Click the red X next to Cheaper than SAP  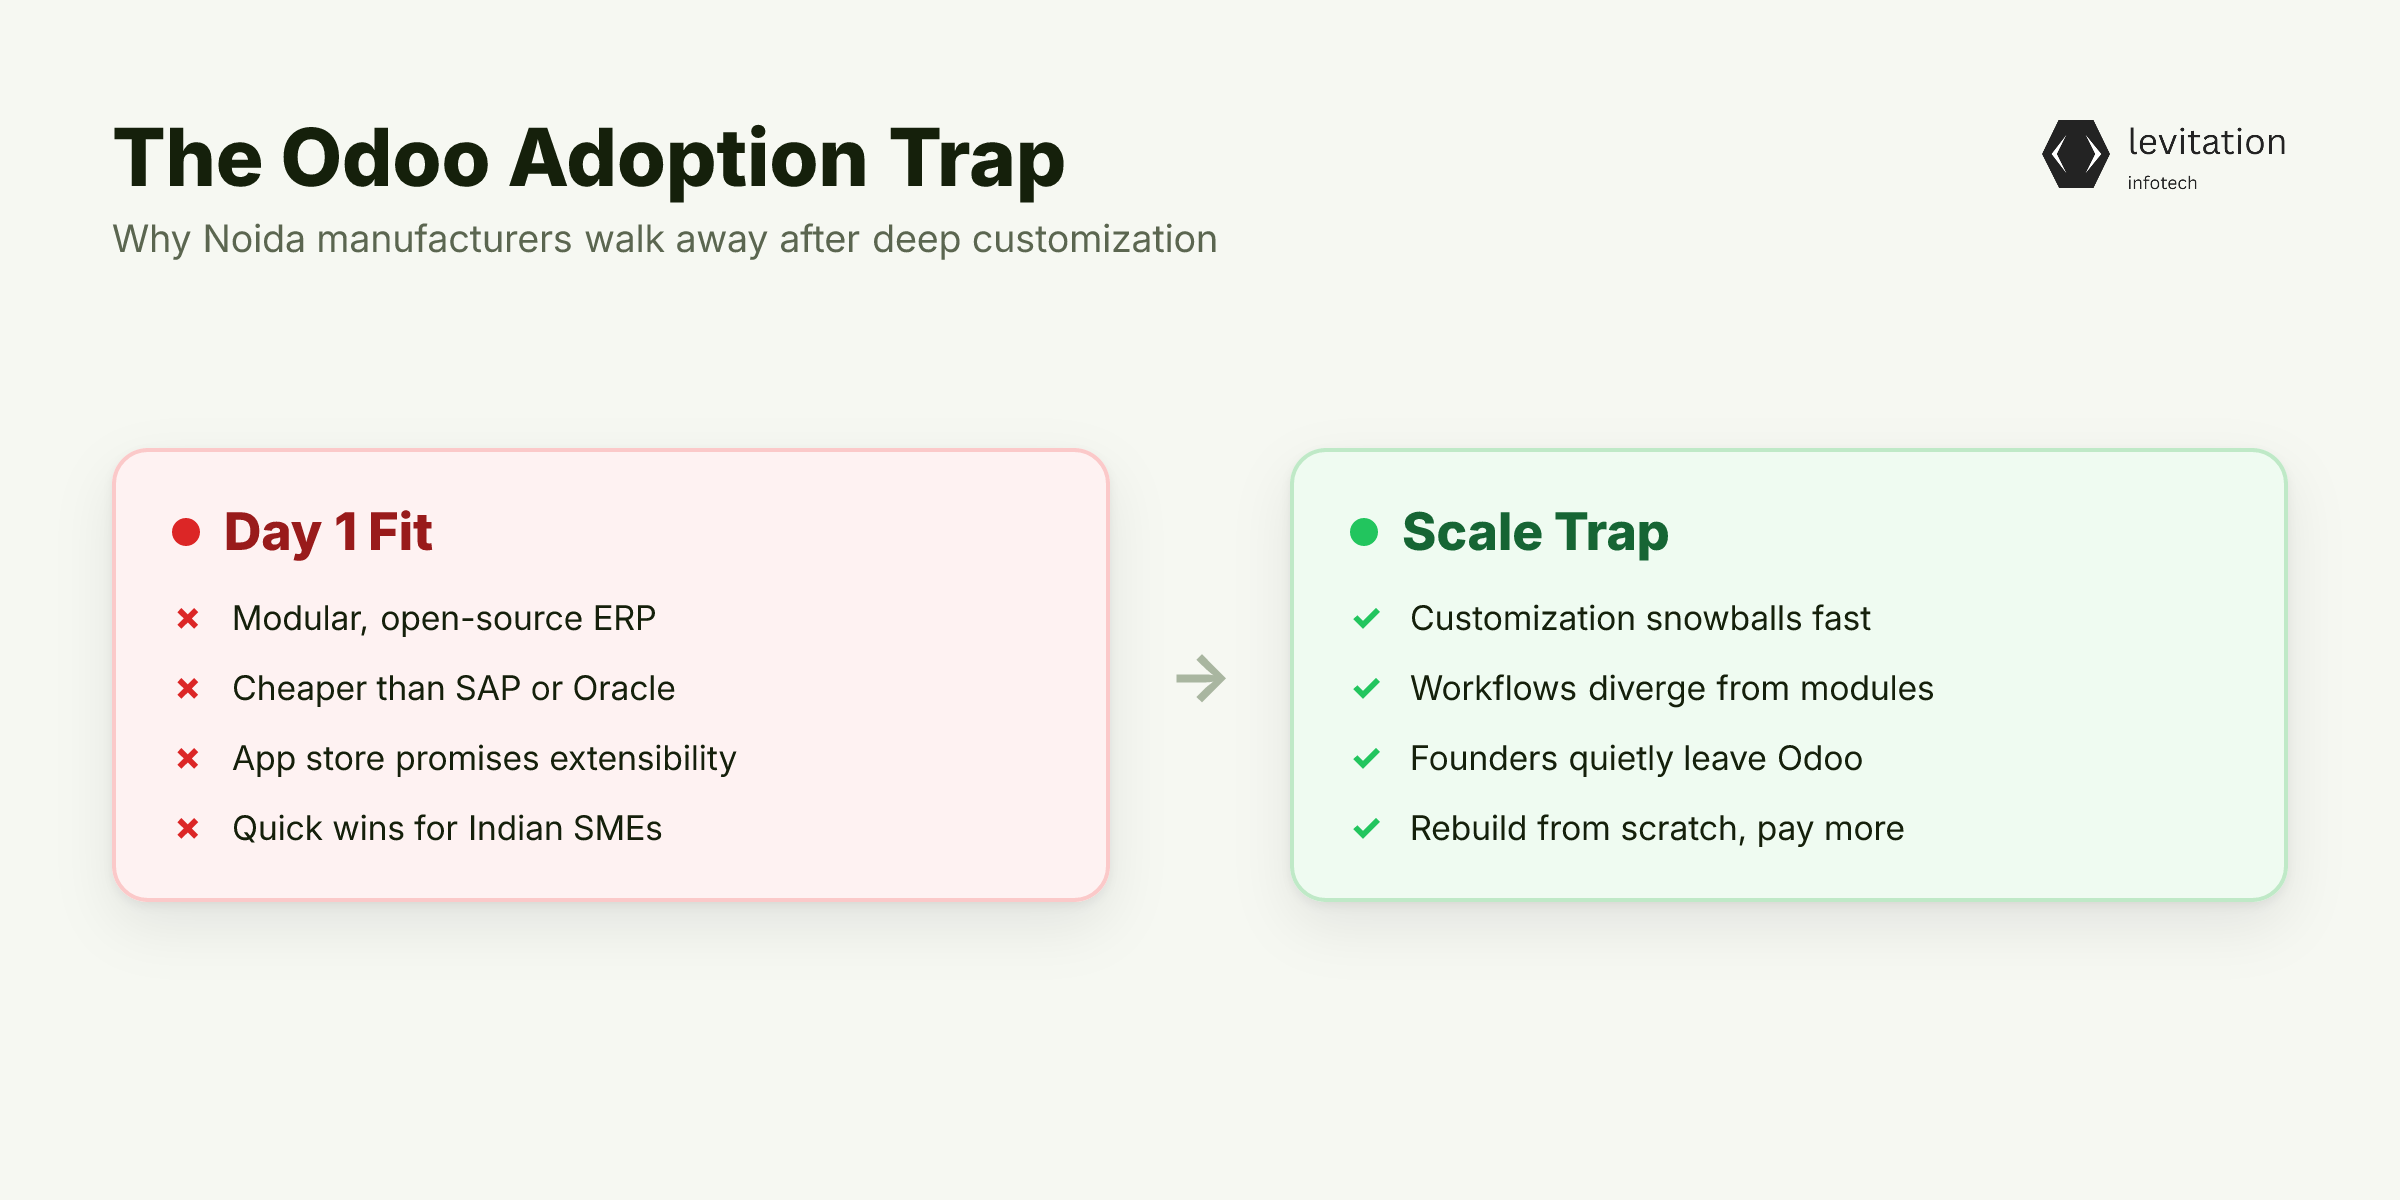tap(188, 689)
